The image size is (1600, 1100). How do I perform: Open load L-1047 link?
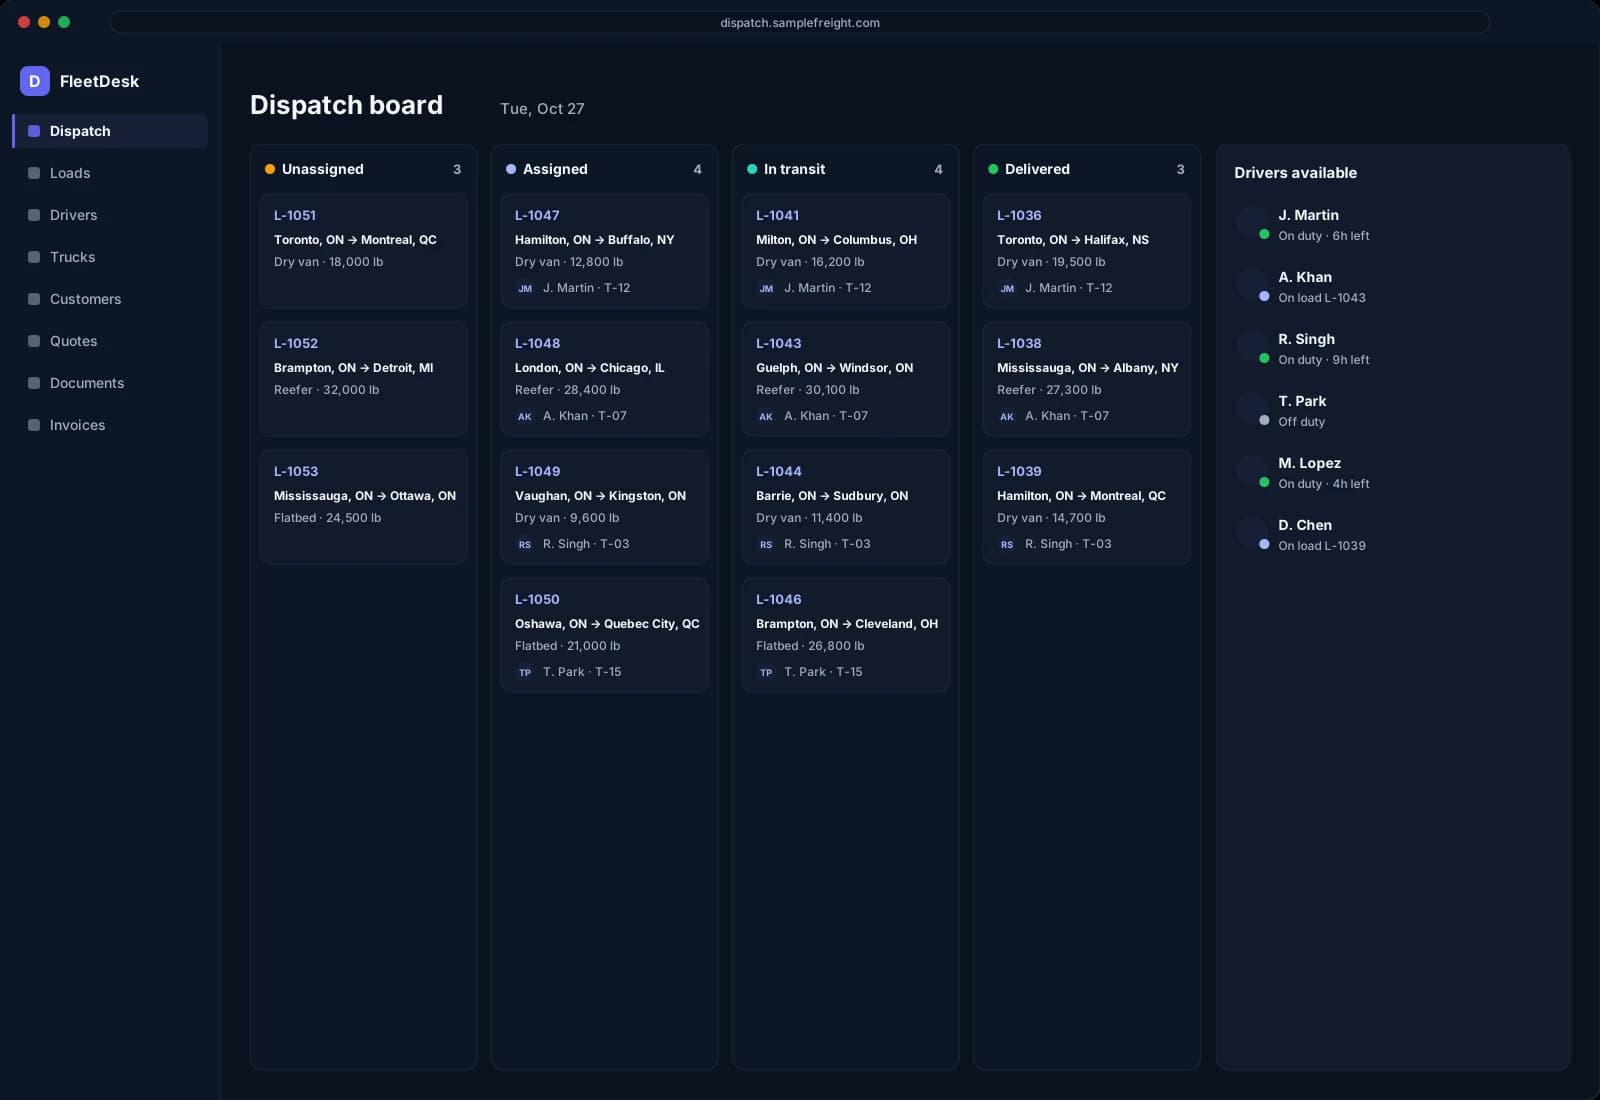(x=537, y=215)
